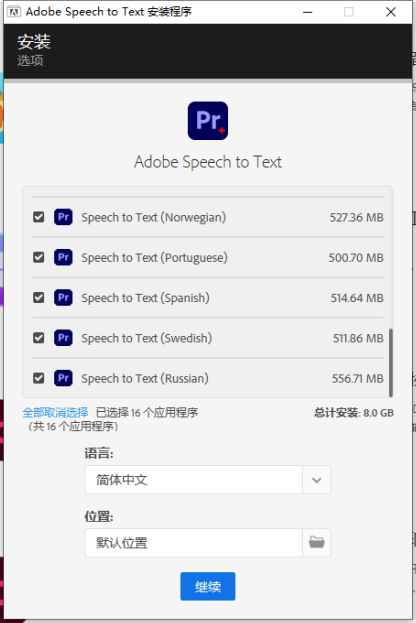Select Speech to Text (Russian) label

point(145,379)
